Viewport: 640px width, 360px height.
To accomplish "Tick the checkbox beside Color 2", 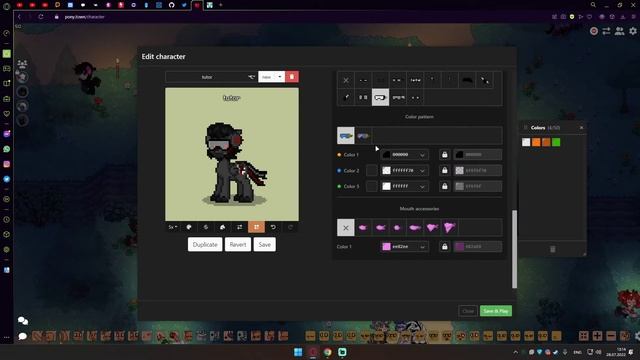I will coord(371,171).
